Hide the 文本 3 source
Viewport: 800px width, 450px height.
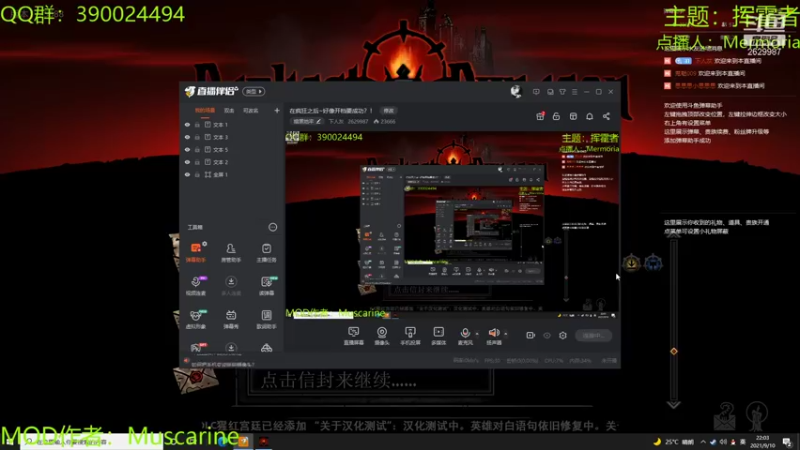(187, 137)
